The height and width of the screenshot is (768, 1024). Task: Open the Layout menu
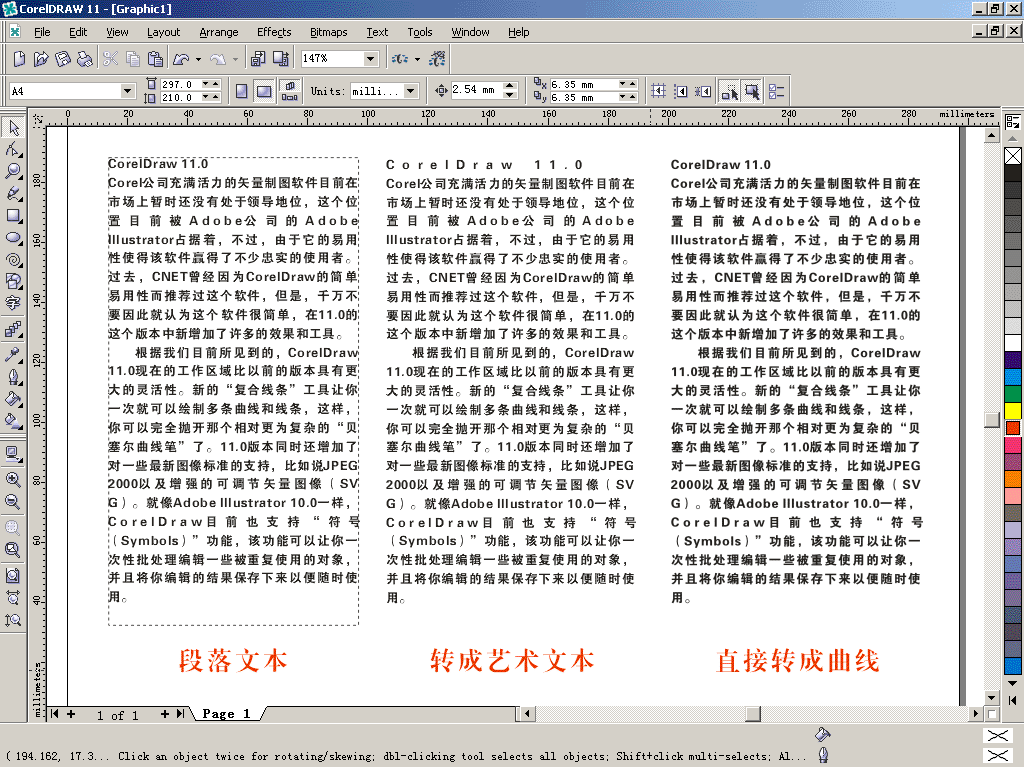pos(163,32)
